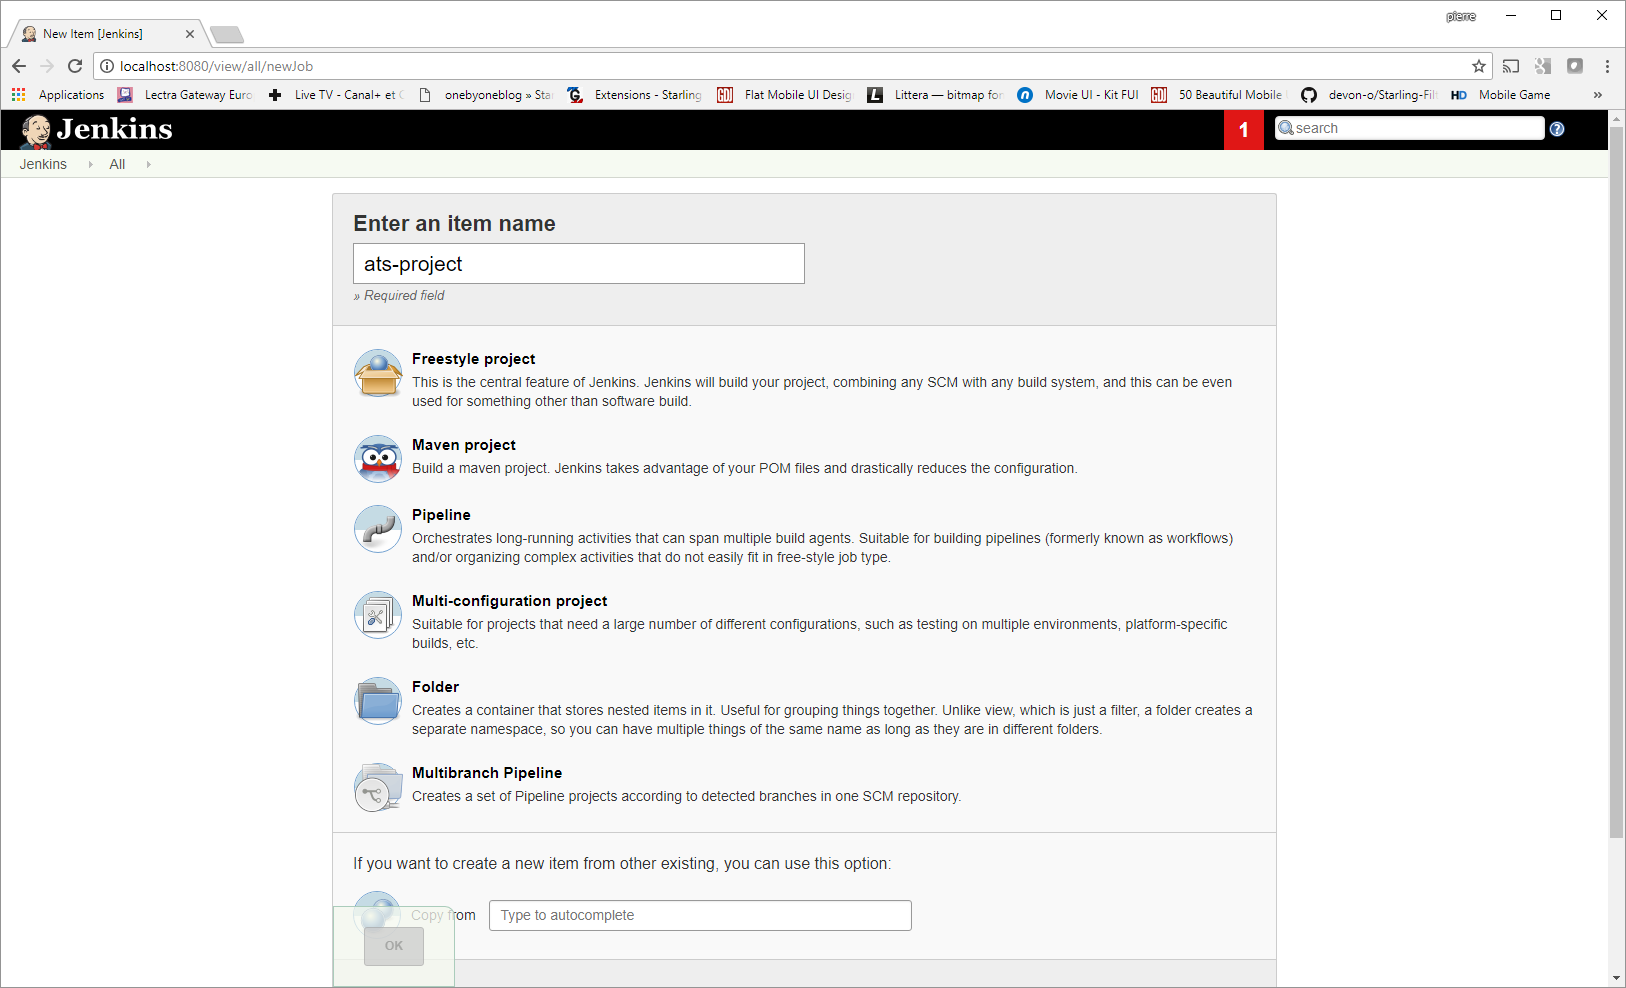
Task: Open devon-o/Starling GitHub bookmark
Action: 1369,95
